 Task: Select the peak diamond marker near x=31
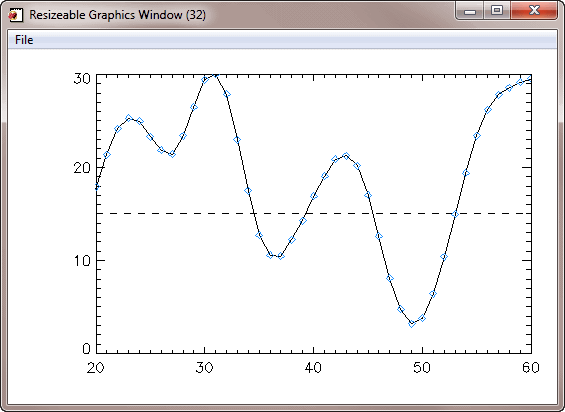point(215,75)
